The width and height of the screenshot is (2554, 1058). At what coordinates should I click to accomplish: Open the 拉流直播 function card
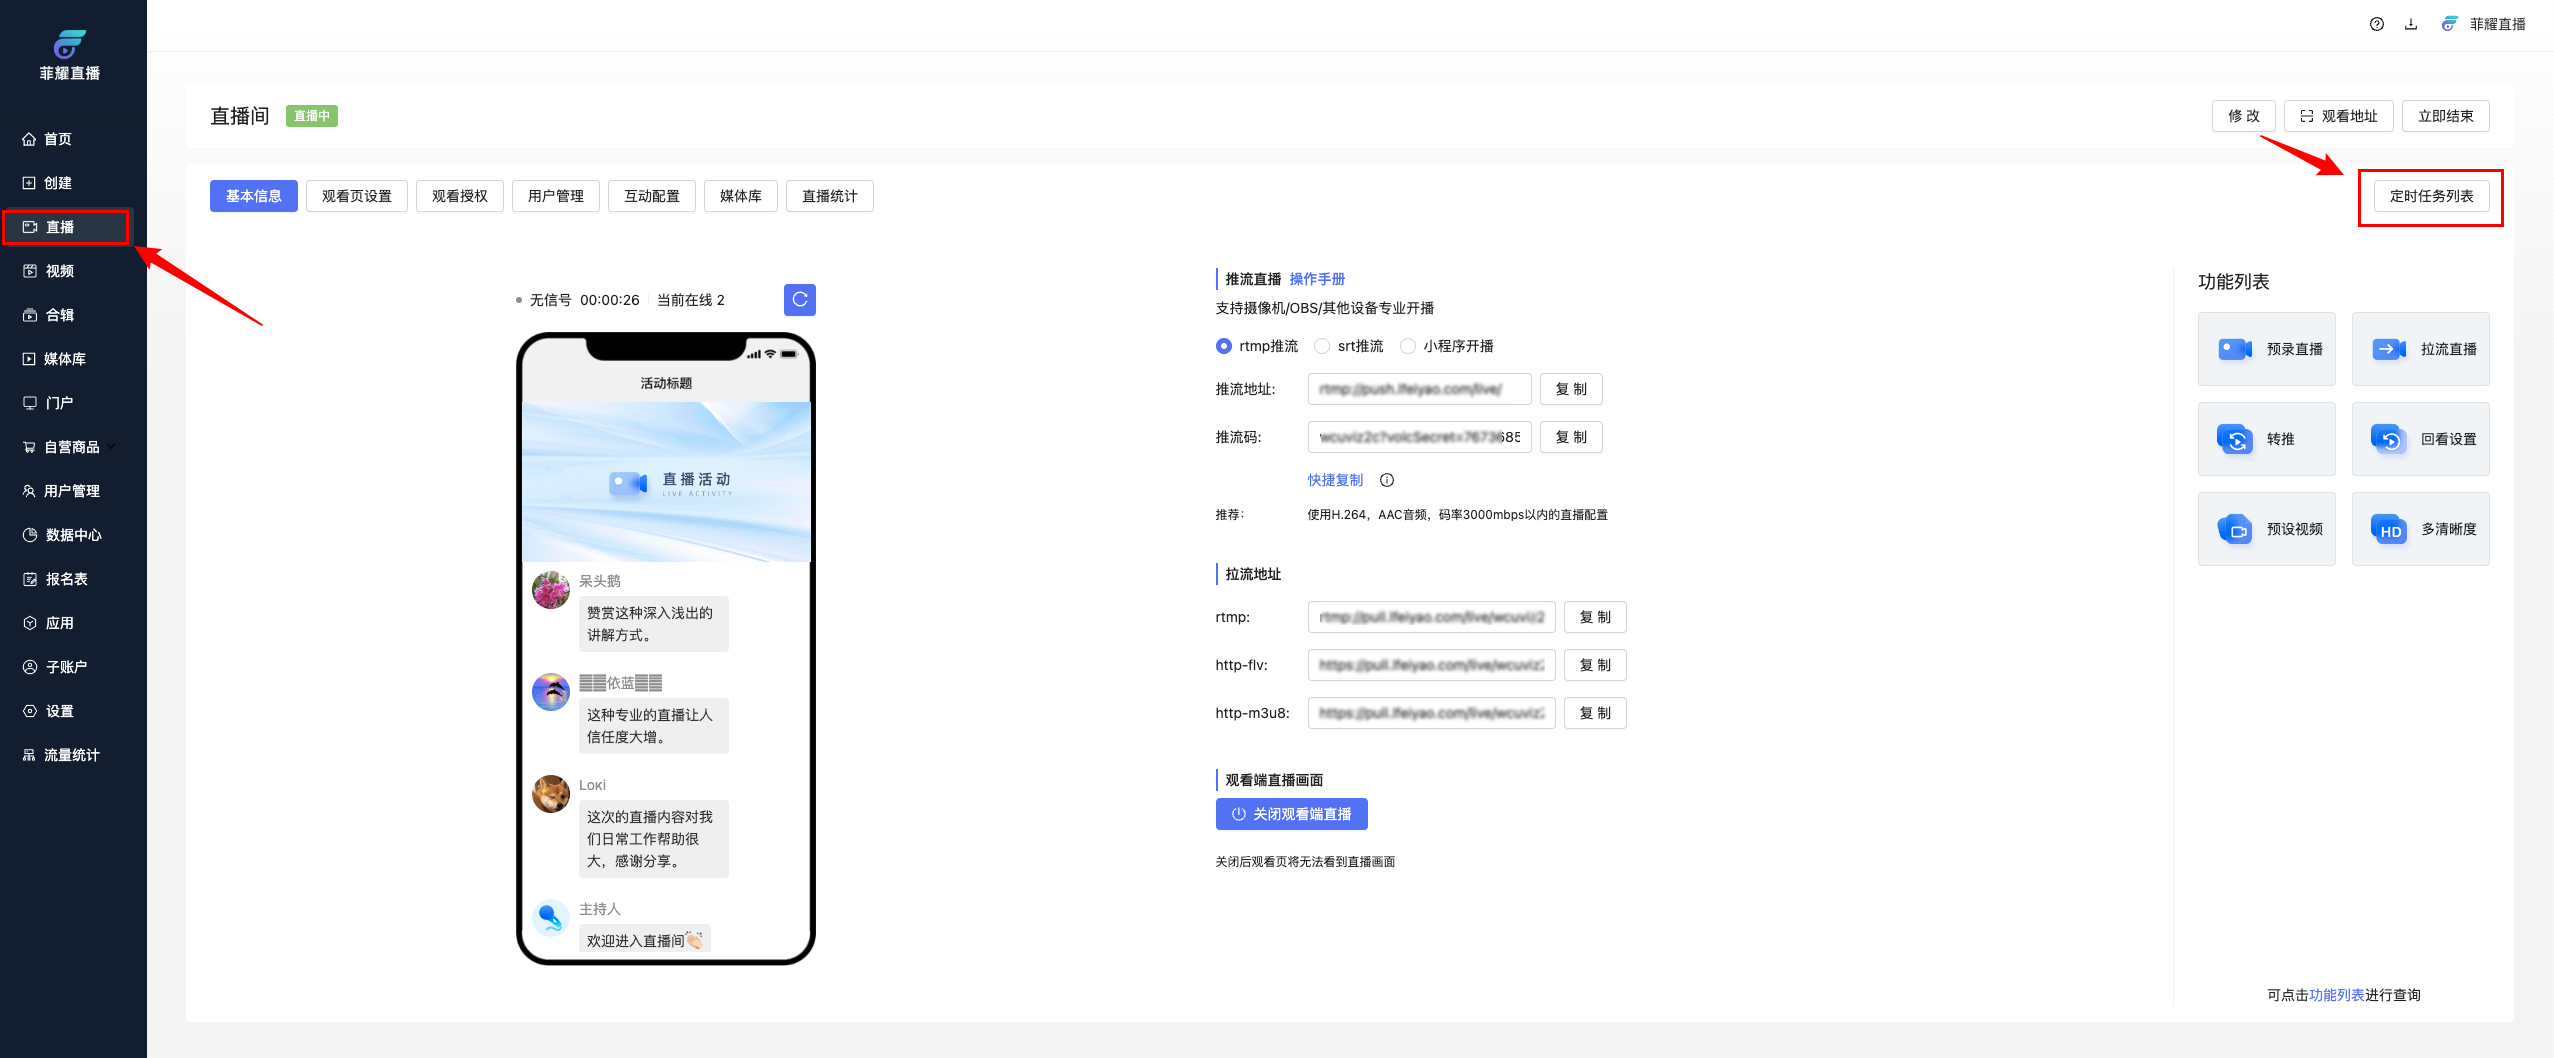[x=2420, y=349]
